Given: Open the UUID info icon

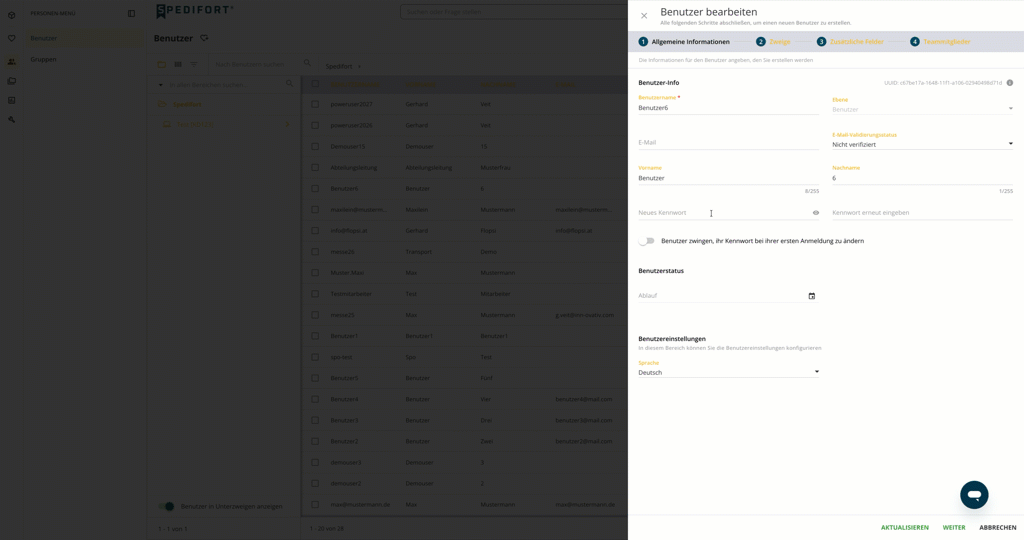Looking at the screenshot, I should tap(1010, 83).
